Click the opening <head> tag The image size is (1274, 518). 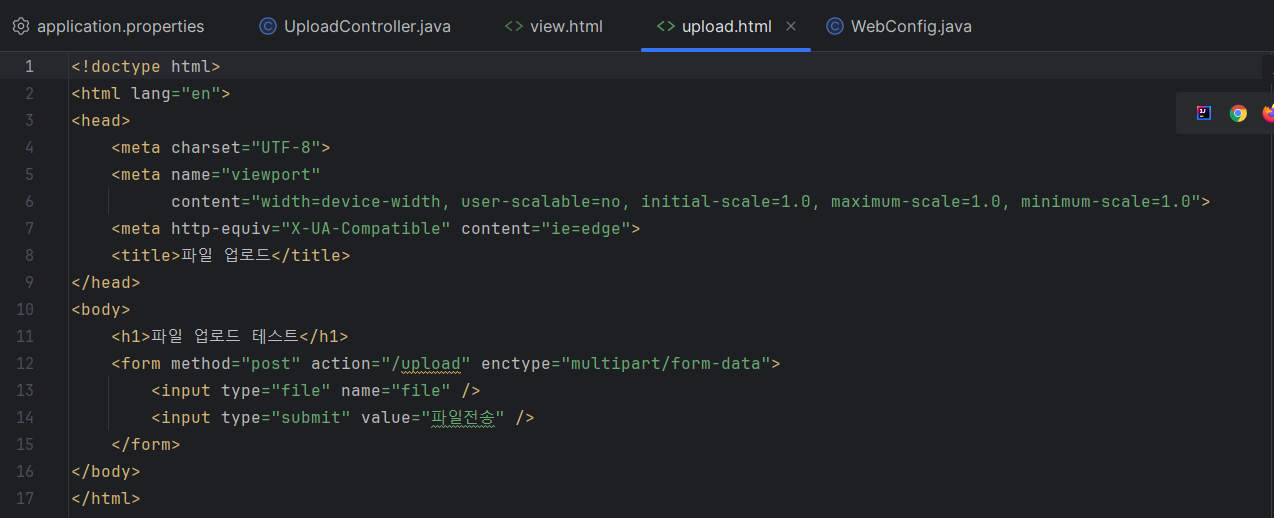[x=101, y=120]
